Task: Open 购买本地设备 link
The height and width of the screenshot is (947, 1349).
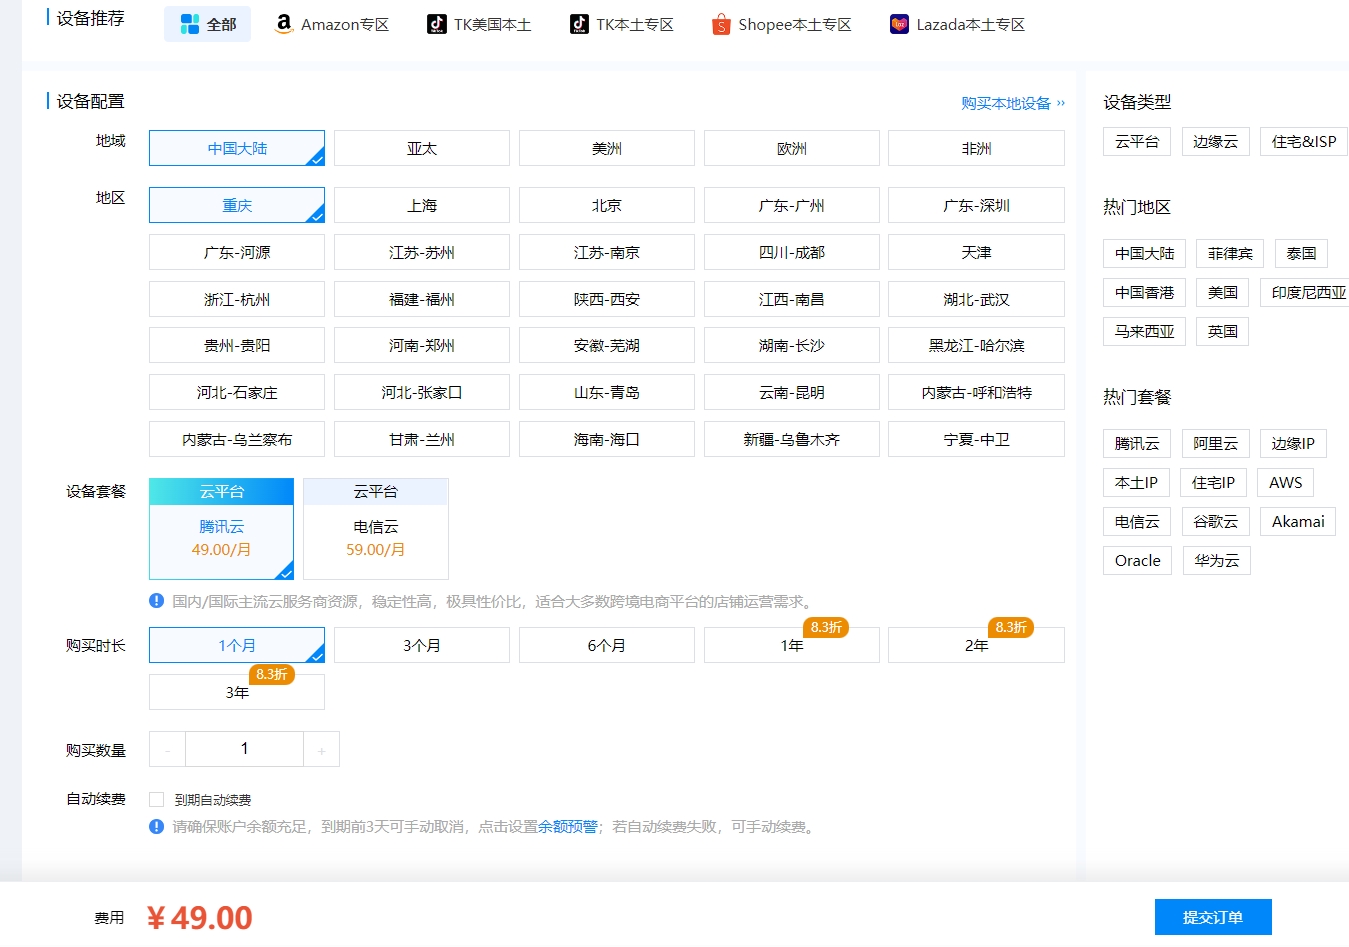Action: [1004, 103]
